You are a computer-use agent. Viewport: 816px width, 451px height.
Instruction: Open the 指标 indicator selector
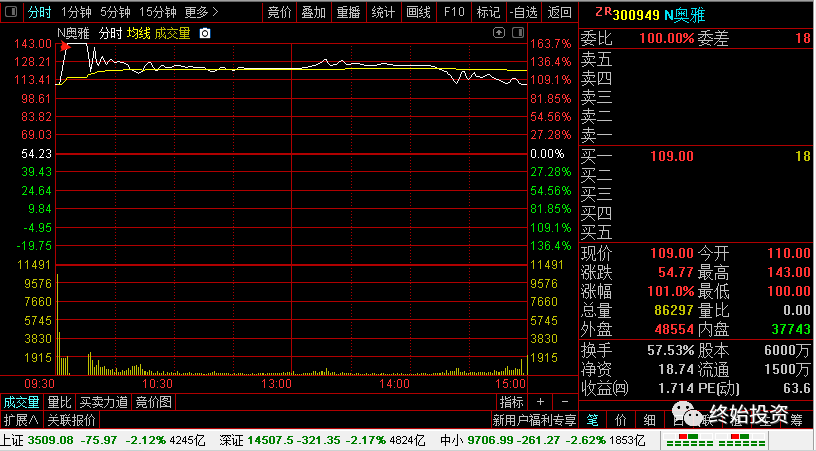[511, 402]
